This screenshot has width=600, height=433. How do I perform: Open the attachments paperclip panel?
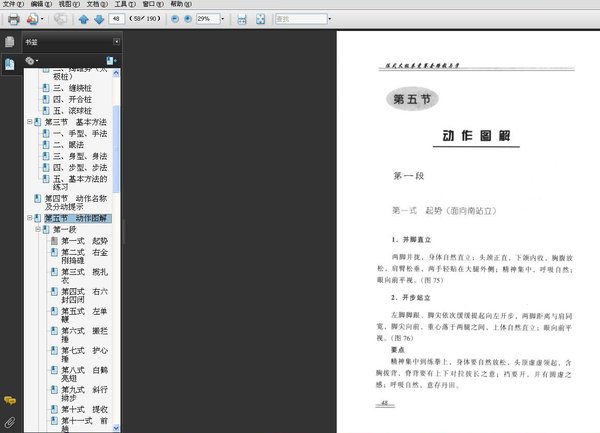(10, 422)
